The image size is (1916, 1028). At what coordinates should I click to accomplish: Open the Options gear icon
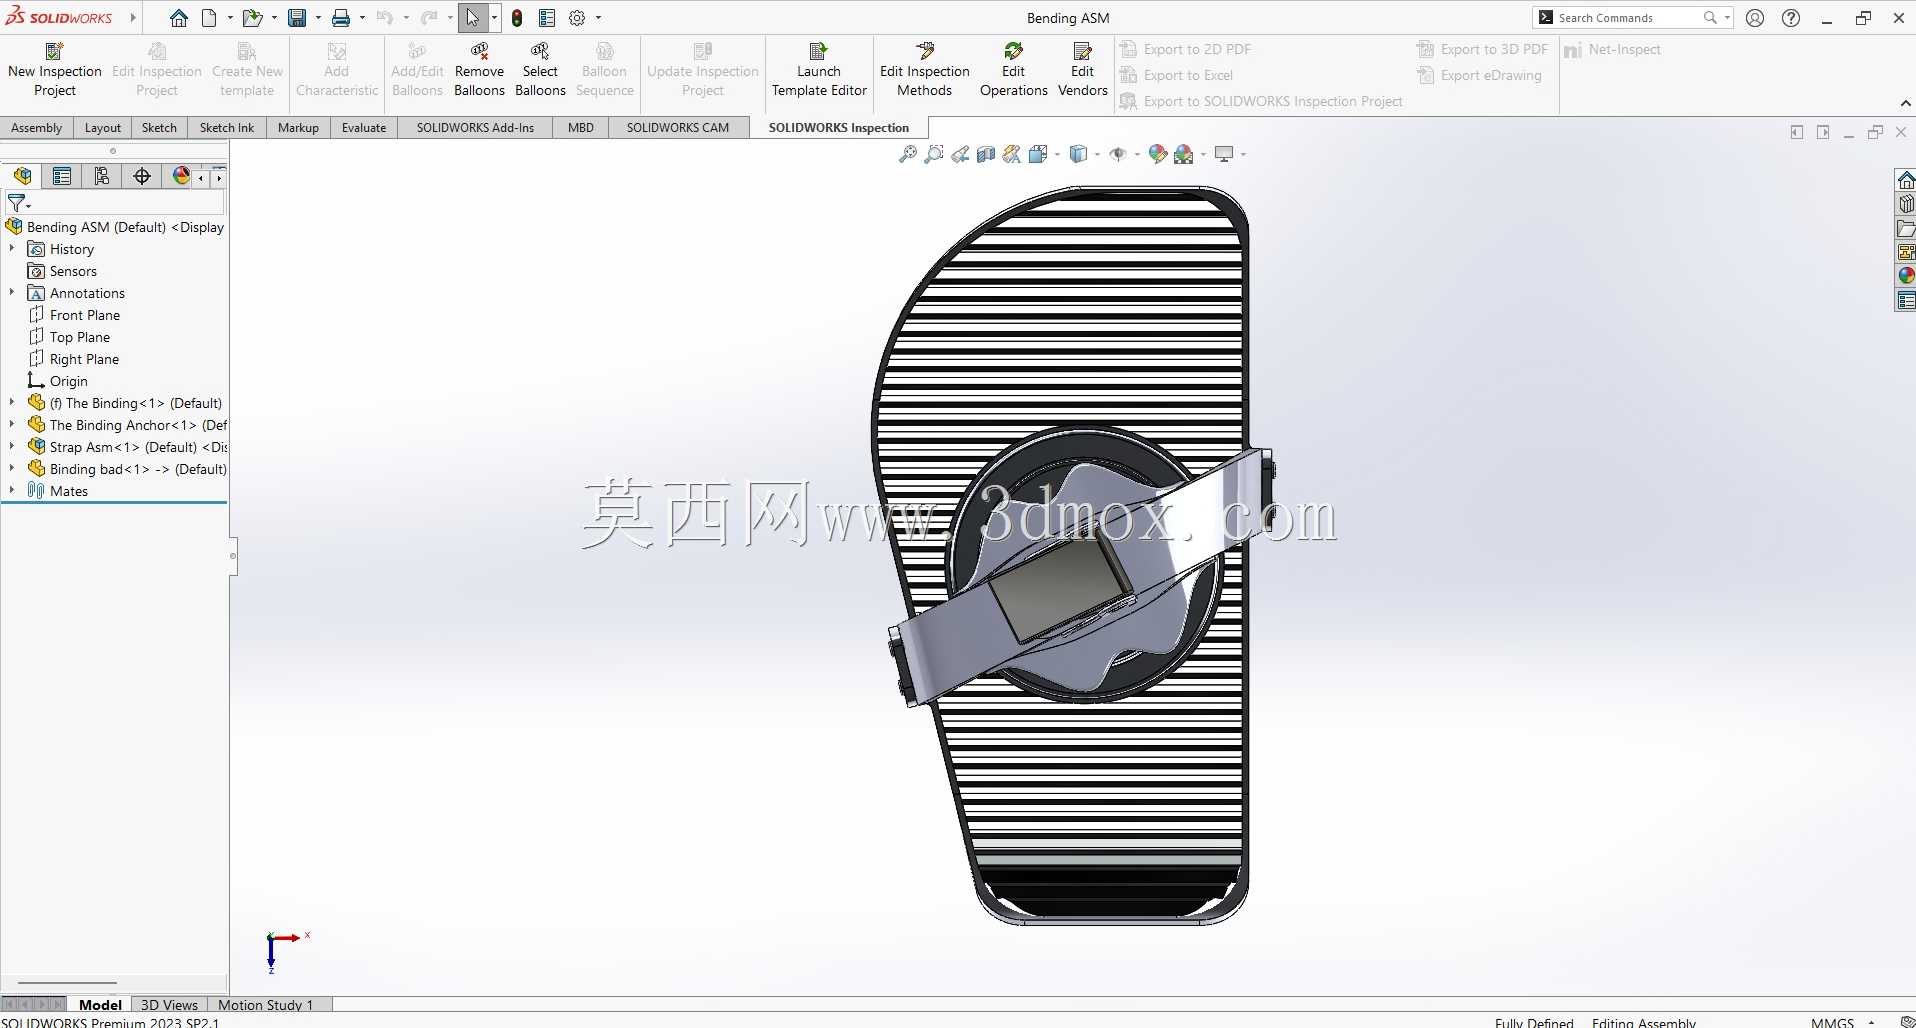pyautogui.click(x=577, y=18)
